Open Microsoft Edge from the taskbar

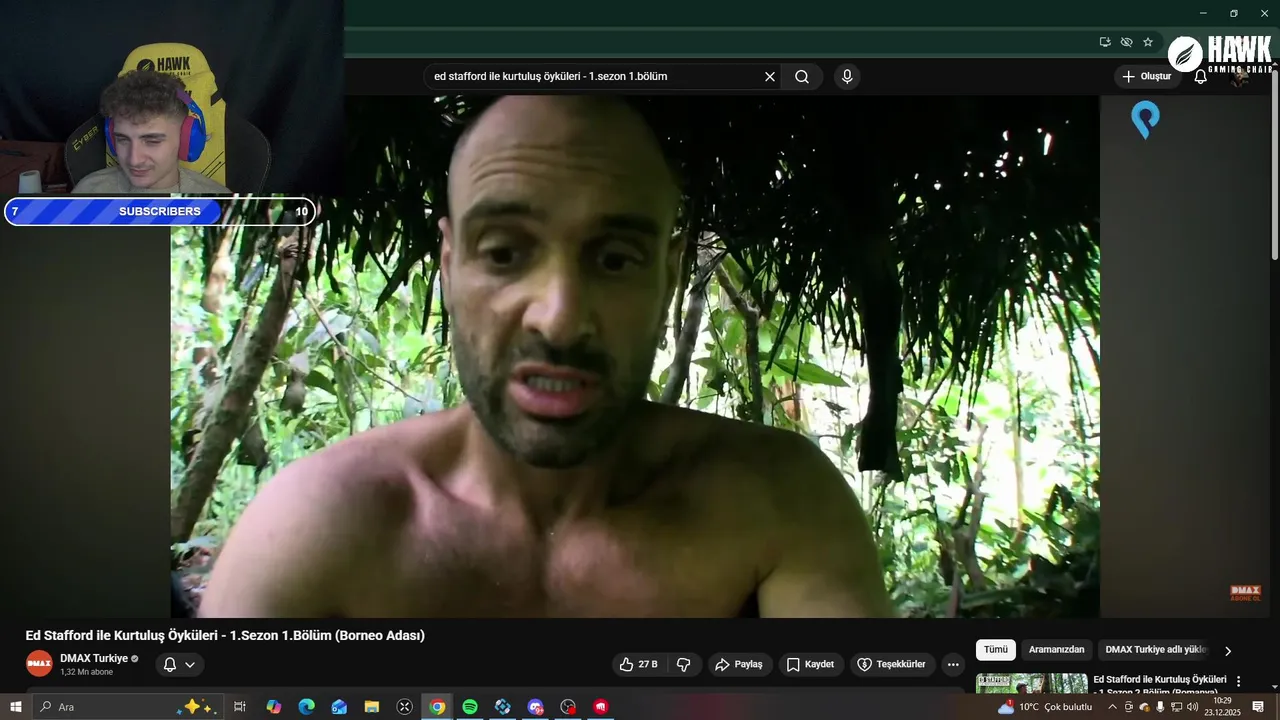[307, 707]
